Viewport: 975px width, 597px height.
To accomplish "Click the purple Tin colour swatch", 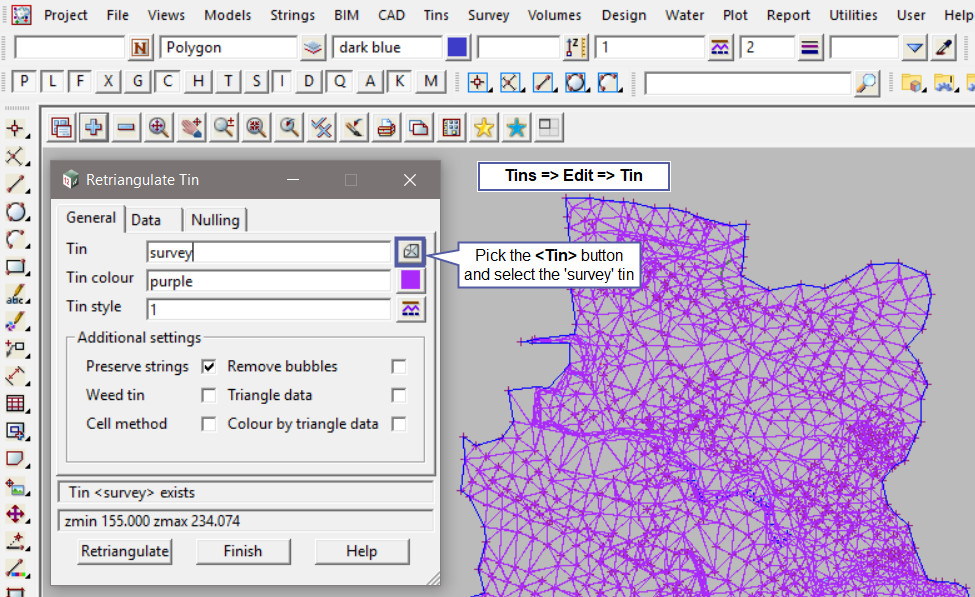I will [x=410, y=281].
